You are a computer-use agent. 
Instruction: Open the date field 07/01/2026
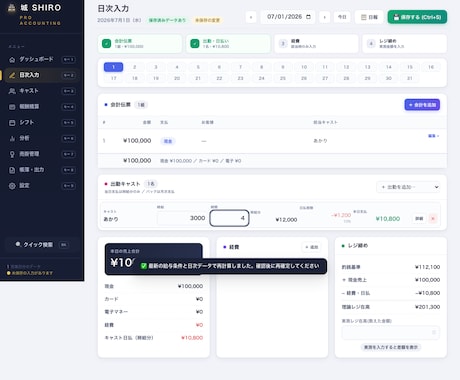coord(289,17)
